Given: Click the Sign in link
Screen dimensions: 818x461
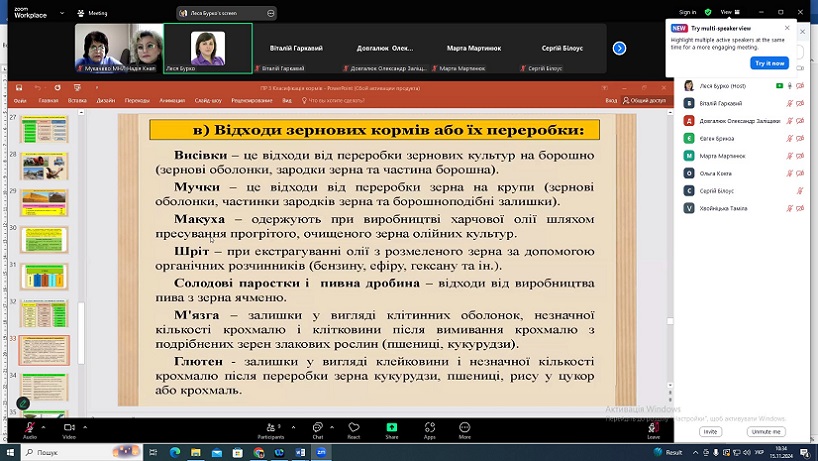Looking at the screenshot, I should coord(687,12).
